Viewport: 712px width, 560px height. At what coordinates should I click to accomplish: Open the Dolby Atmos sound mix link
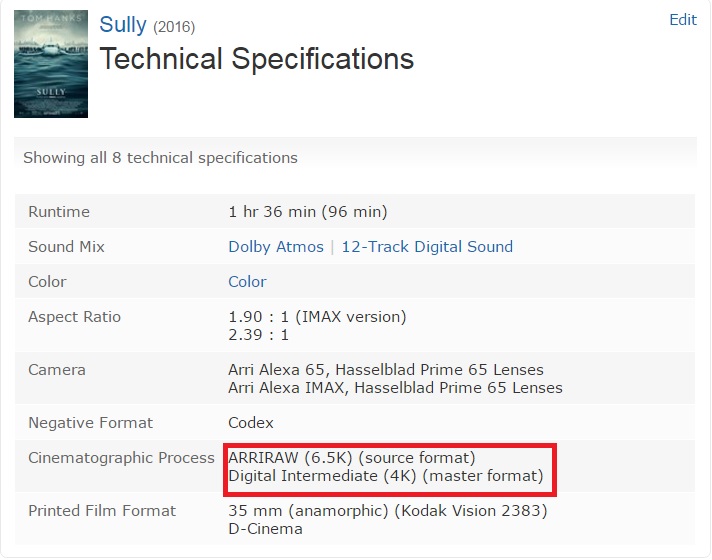276,247
